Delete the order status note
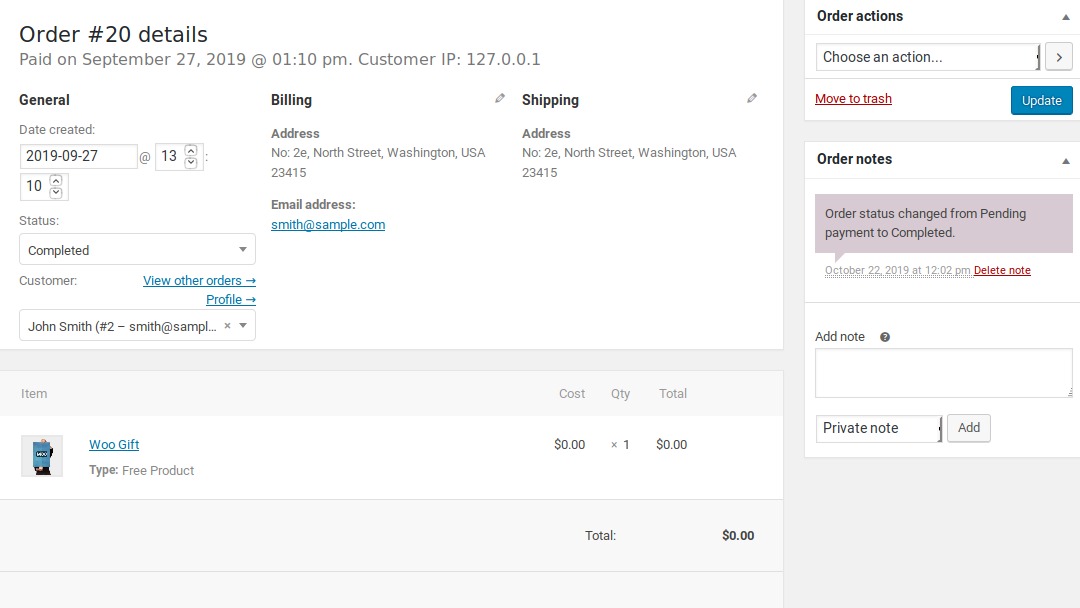 click(x=1002, y=271)
